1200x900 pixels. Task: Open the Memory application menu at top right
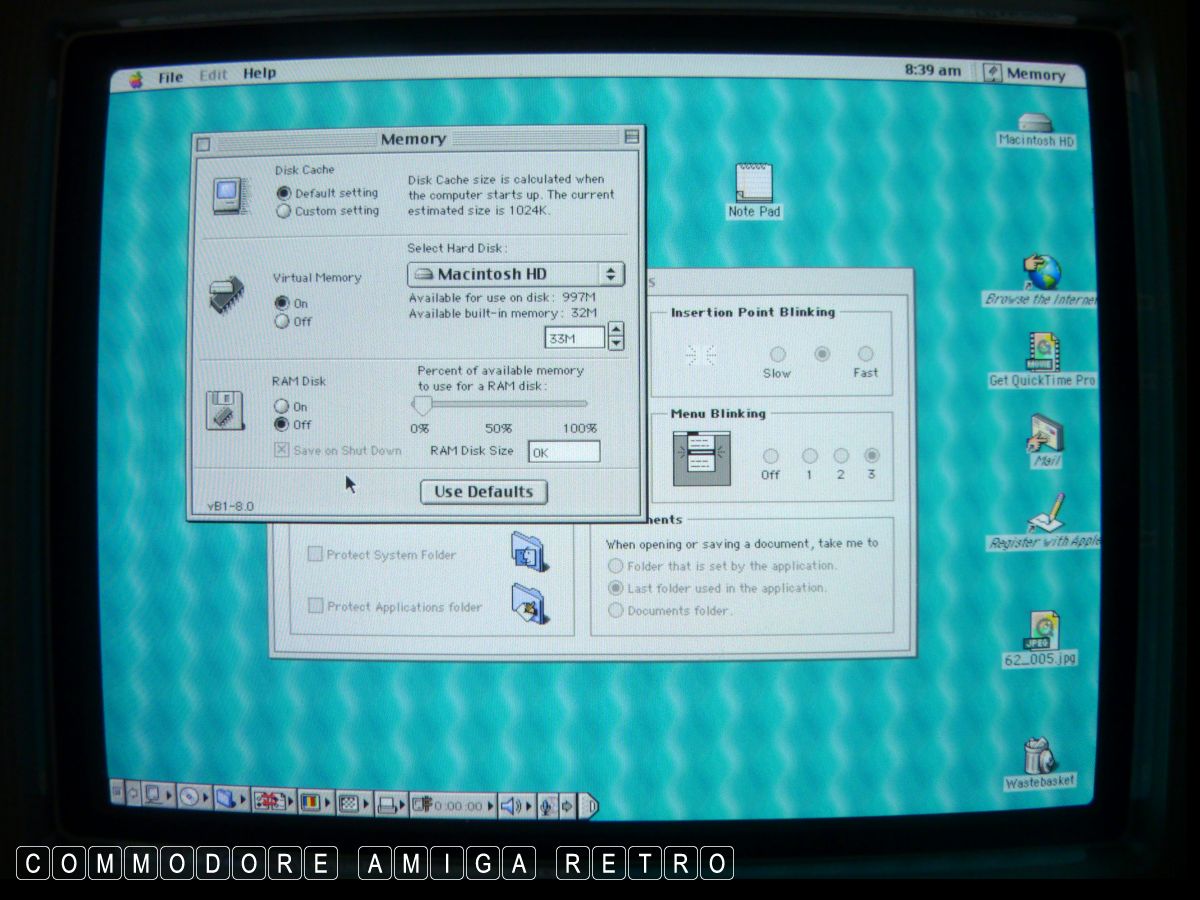coord(1024,73)
